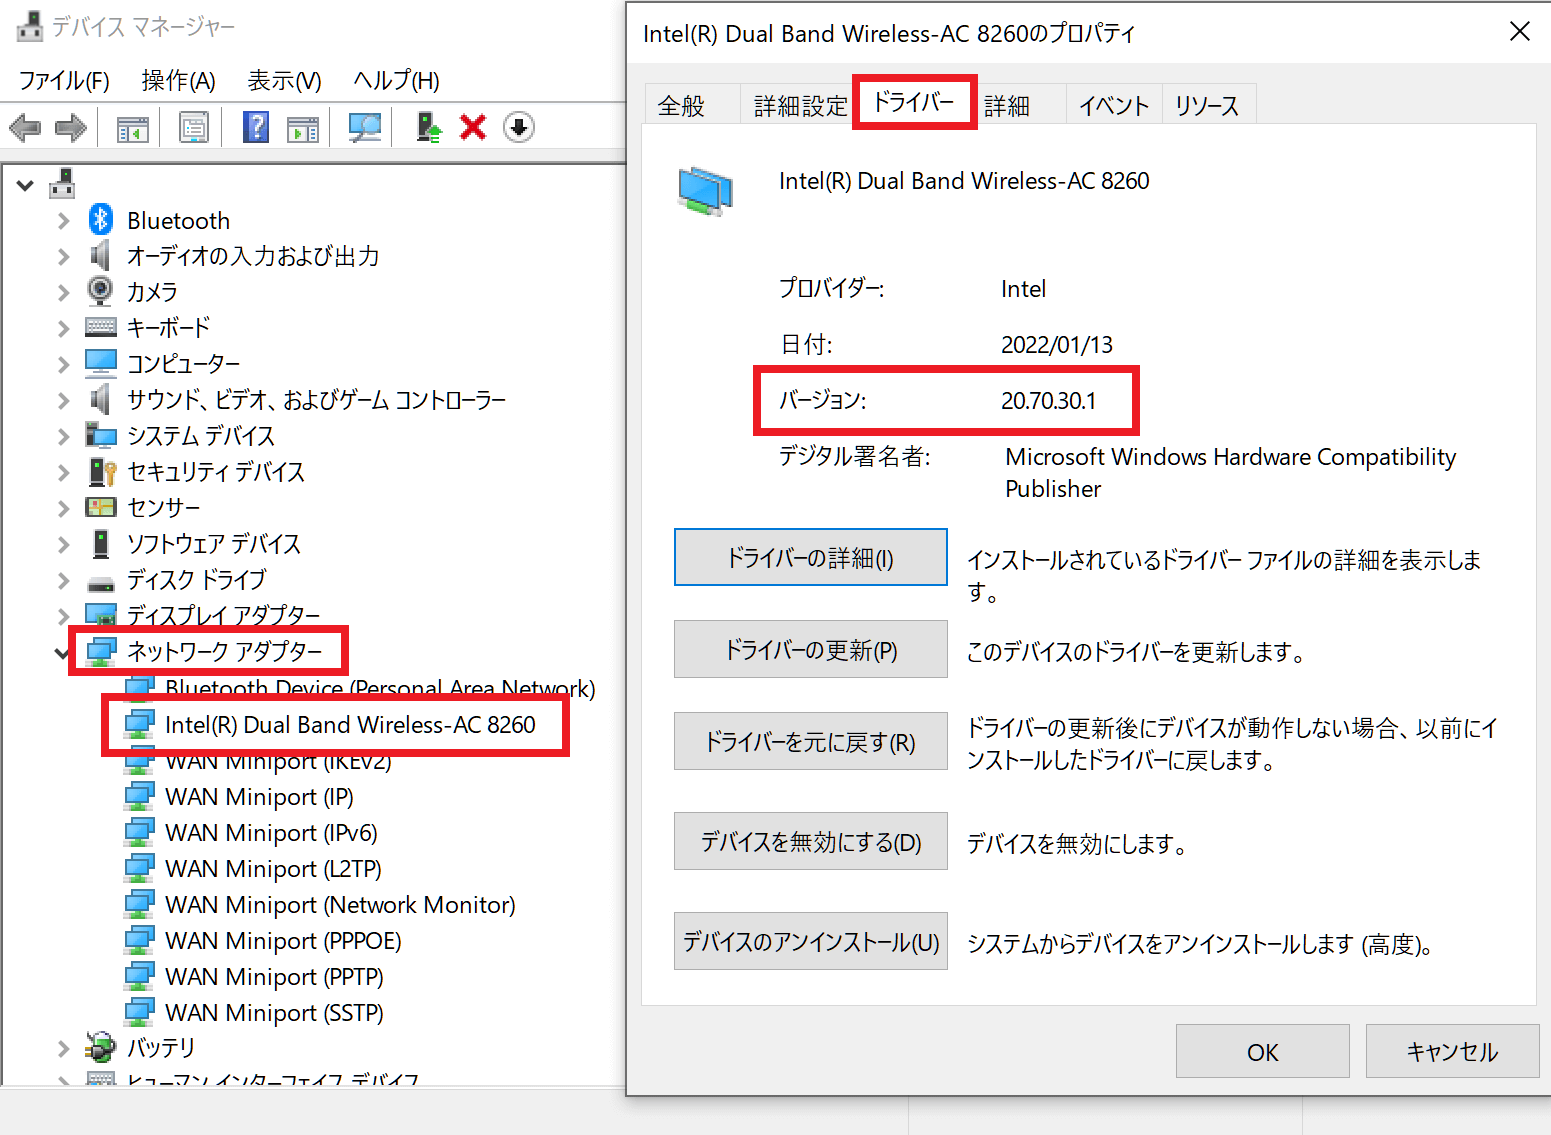Click the Bluetooth category icon
1551x1135 pixels.
[101, 219]
